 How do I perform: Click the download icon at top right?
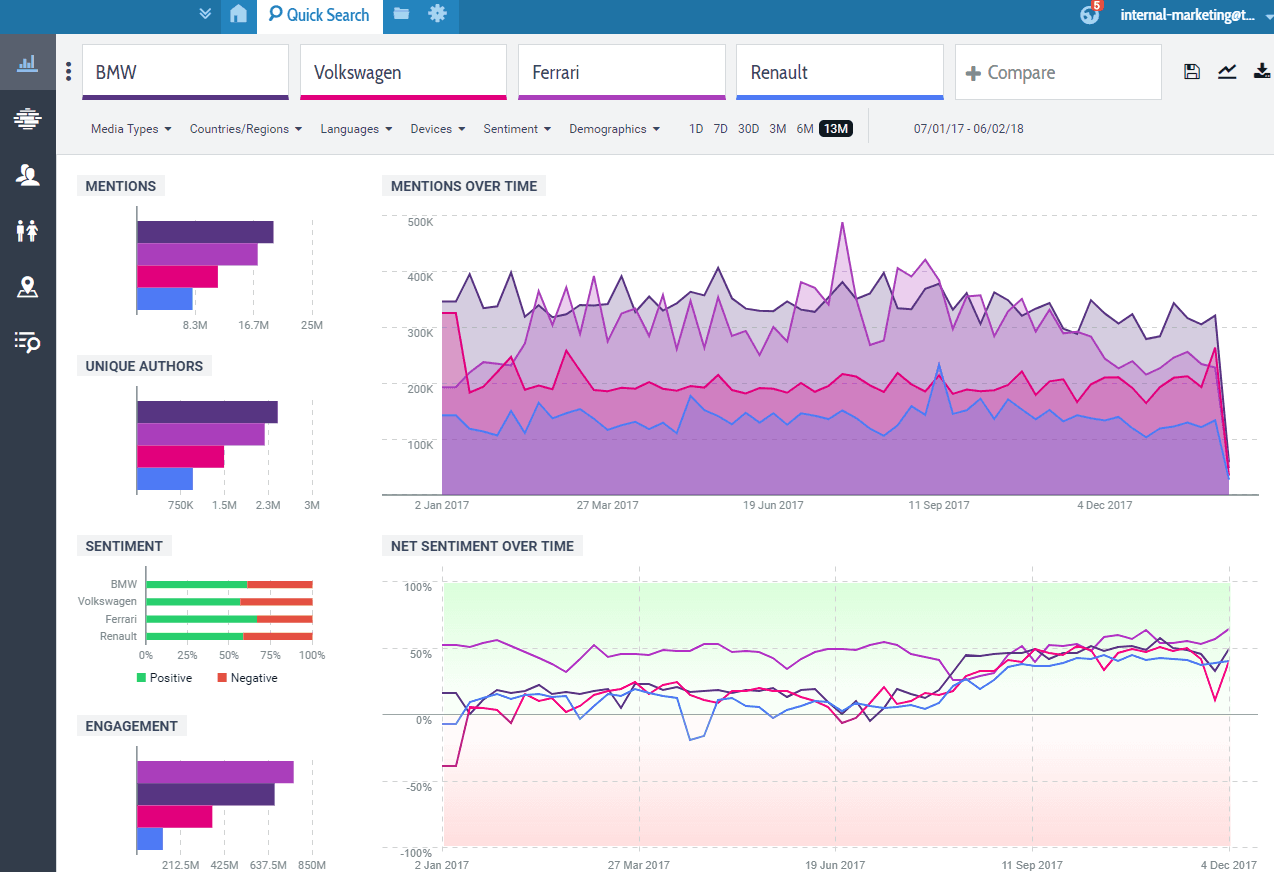pyautogui.click(x=1262, y=71)
